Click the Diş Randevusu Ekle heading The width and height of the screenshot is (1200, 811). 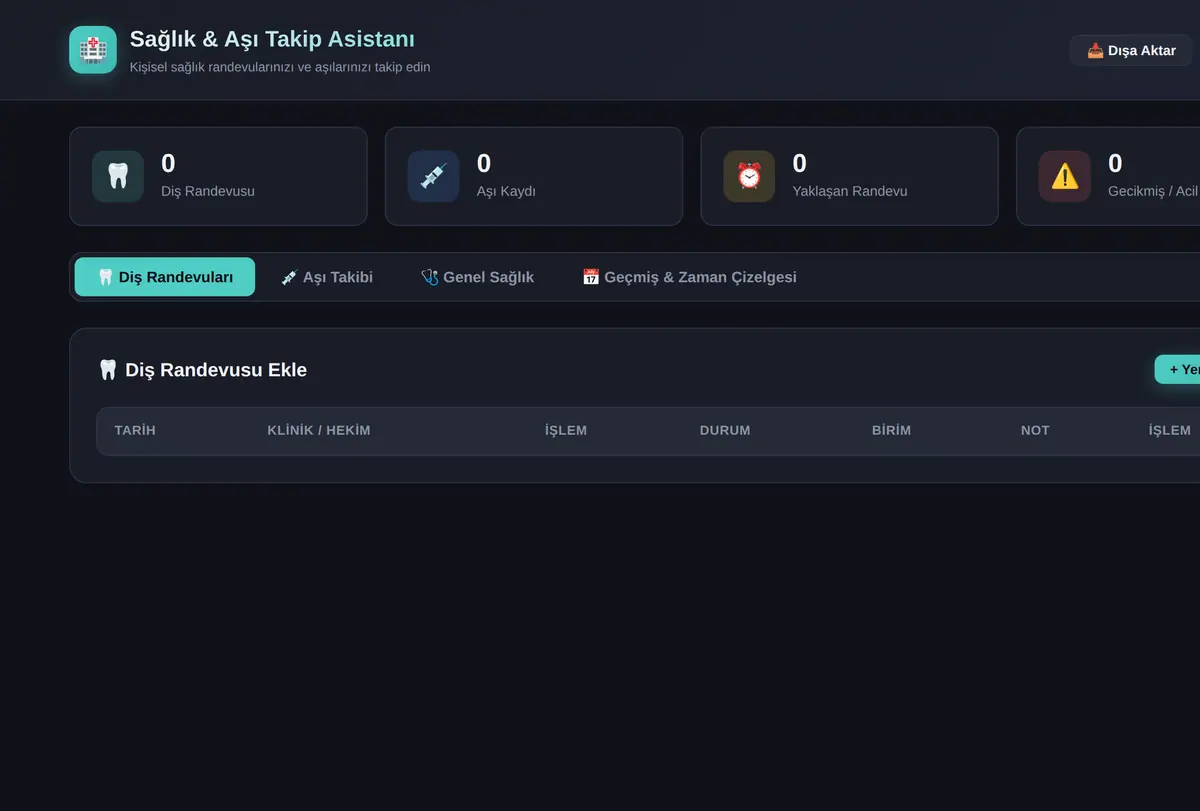tap(203, 370)
